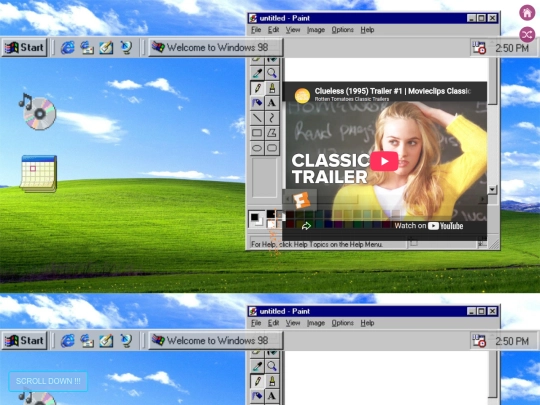The width and height of the screenshot is (540, 405).
Task: Select Curve tool in upper Paint window
Action: 272,118
